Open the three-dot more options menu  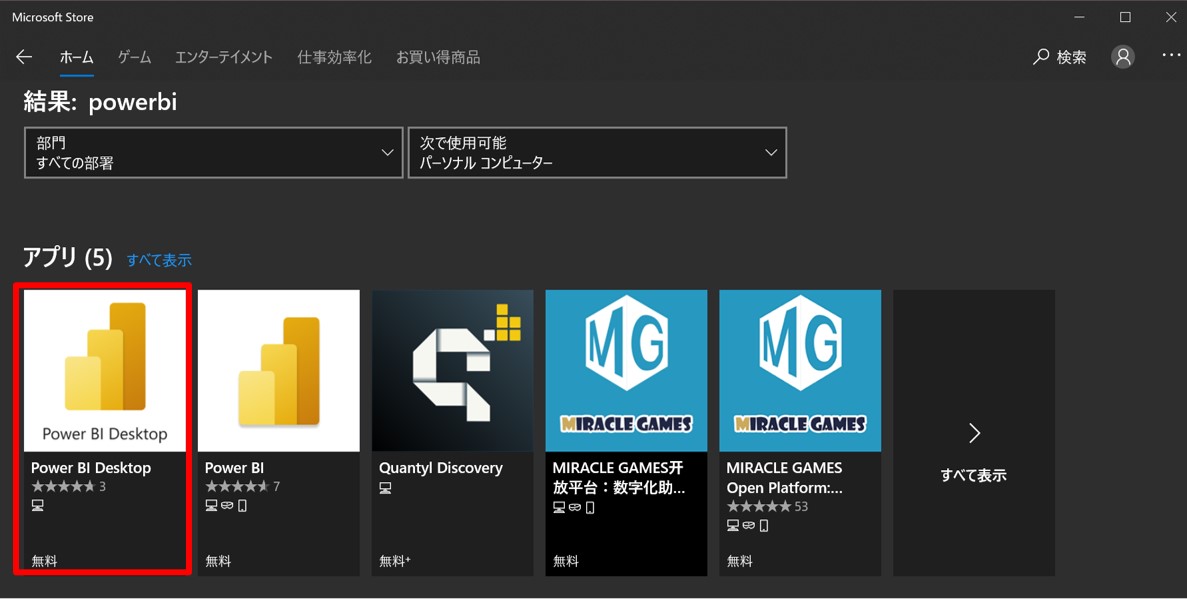coord(1171,56)
